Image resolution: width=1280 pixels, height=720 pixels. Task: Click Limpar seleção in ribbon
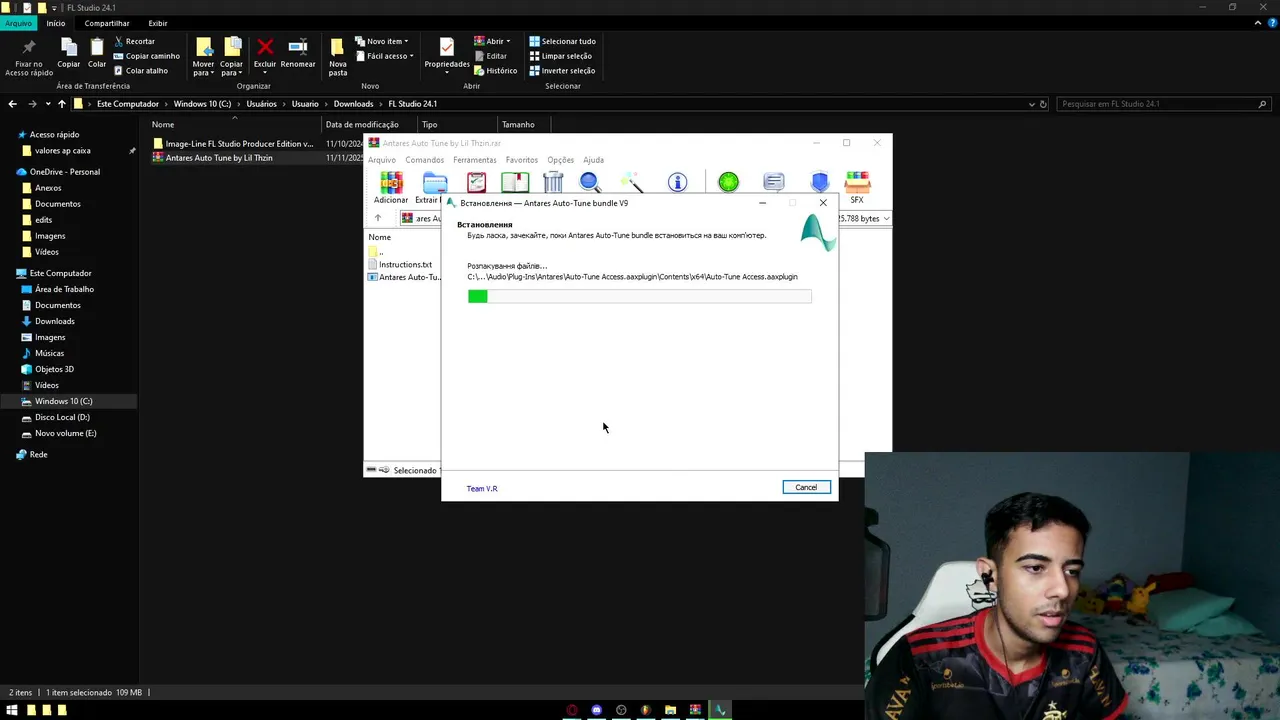[x=560, y=56]
